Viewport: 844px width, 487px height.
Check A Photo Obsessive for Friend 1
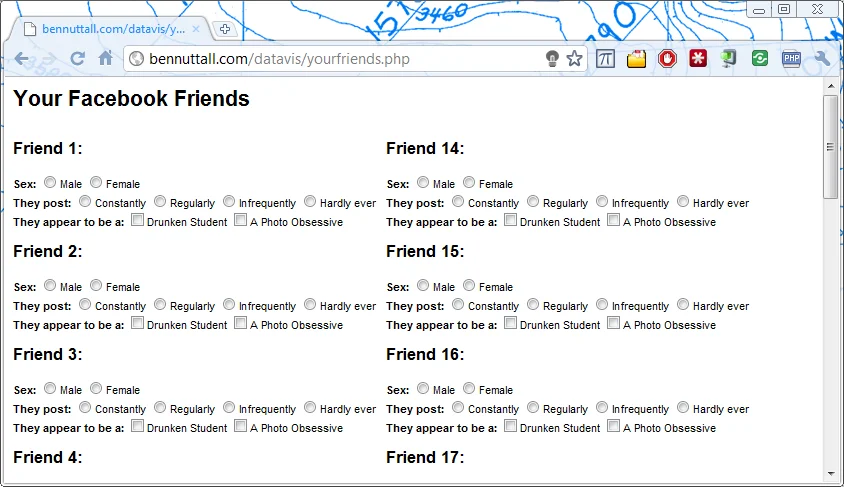(x=241, y=220)
